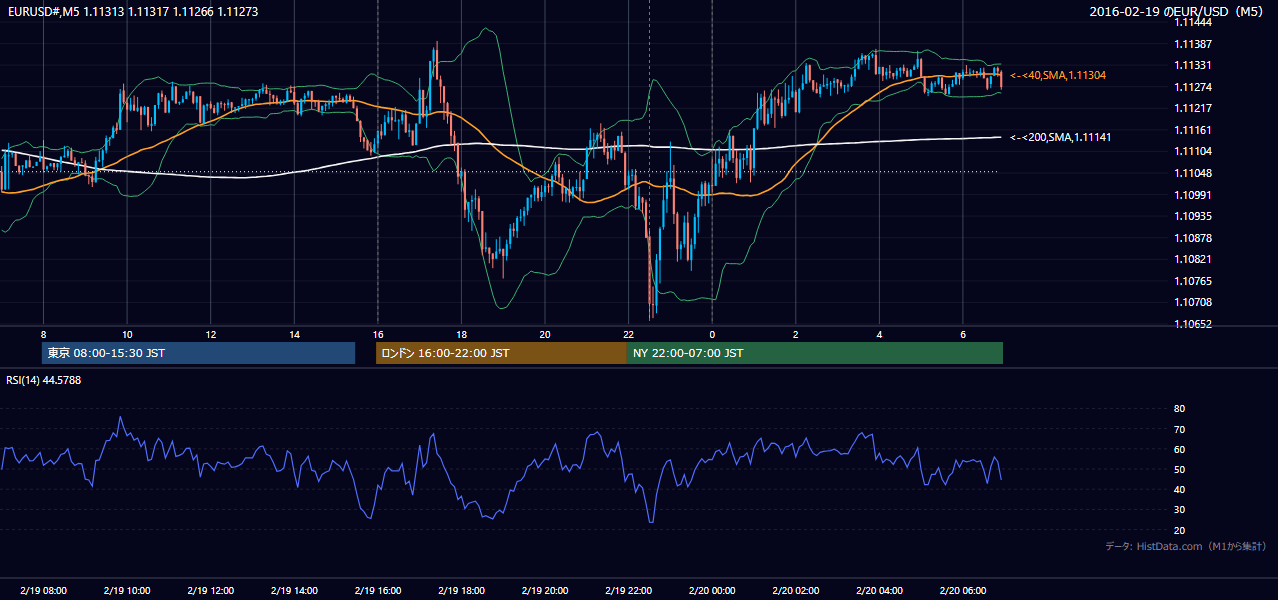Click the bottom time label 2/20 02:00
This screenshot has height=600, width=1278.
(796, 591)
